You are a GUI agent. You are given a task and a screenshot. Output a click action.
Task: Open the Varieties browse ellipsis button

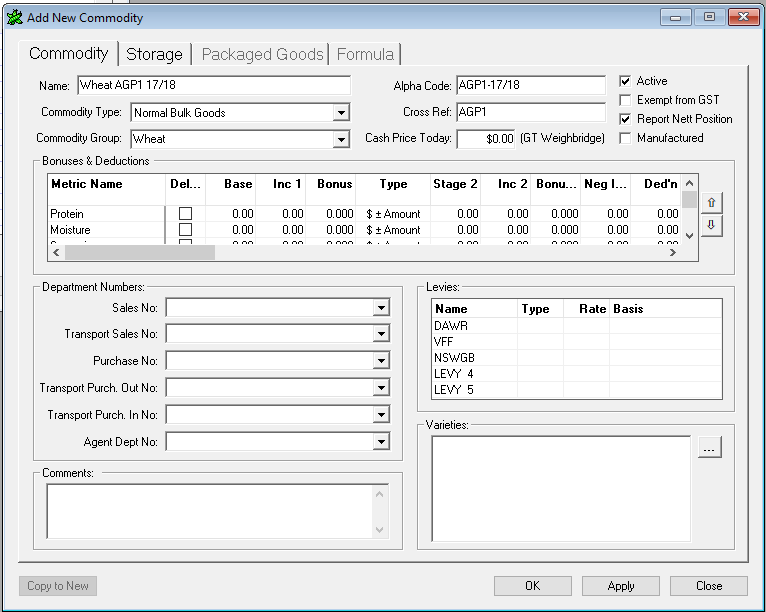[709, 449]
